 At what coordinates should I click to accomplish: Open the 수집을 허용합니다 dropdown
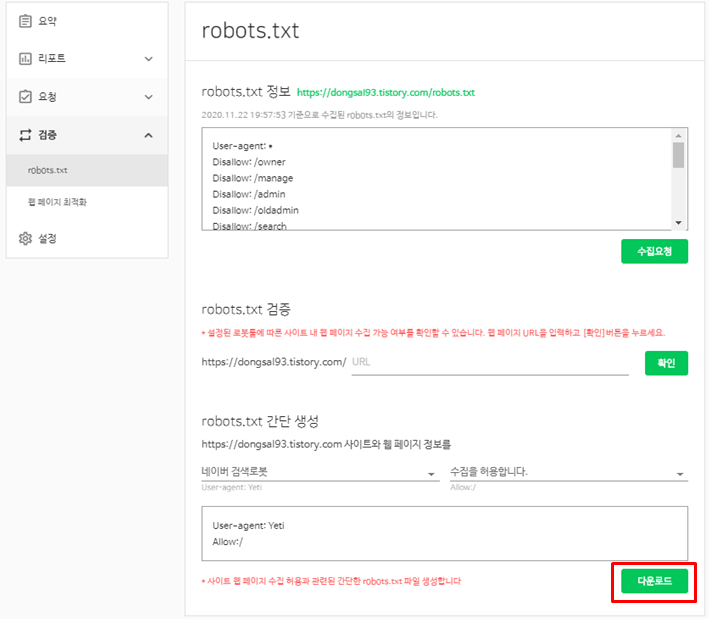(x=569, y=472)
